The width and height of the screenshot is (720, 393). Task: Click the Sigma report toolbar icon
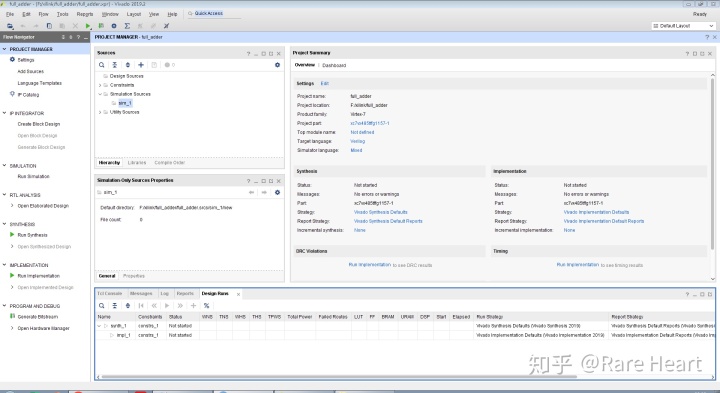pos(127,26)
